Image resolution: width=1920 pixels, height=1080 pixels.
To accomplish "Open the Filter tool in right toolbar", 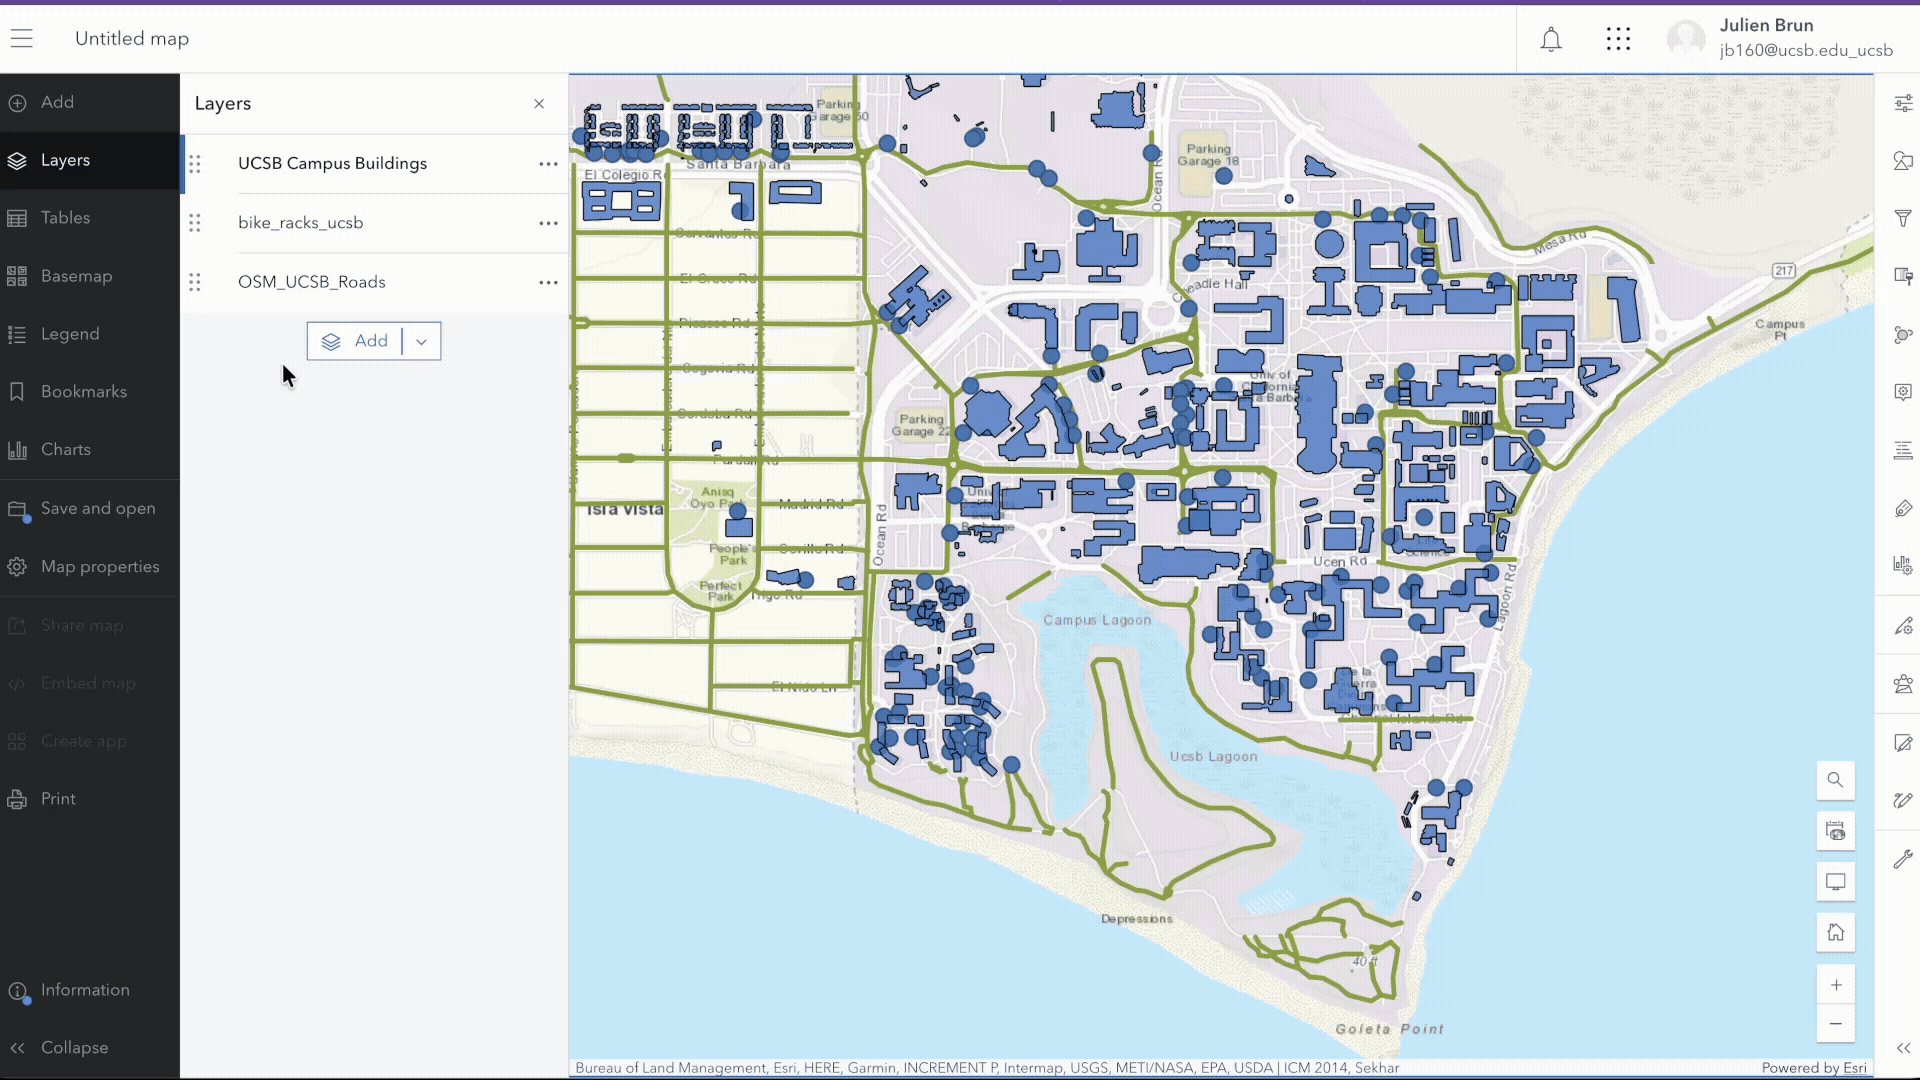I will pos(1903,218).
